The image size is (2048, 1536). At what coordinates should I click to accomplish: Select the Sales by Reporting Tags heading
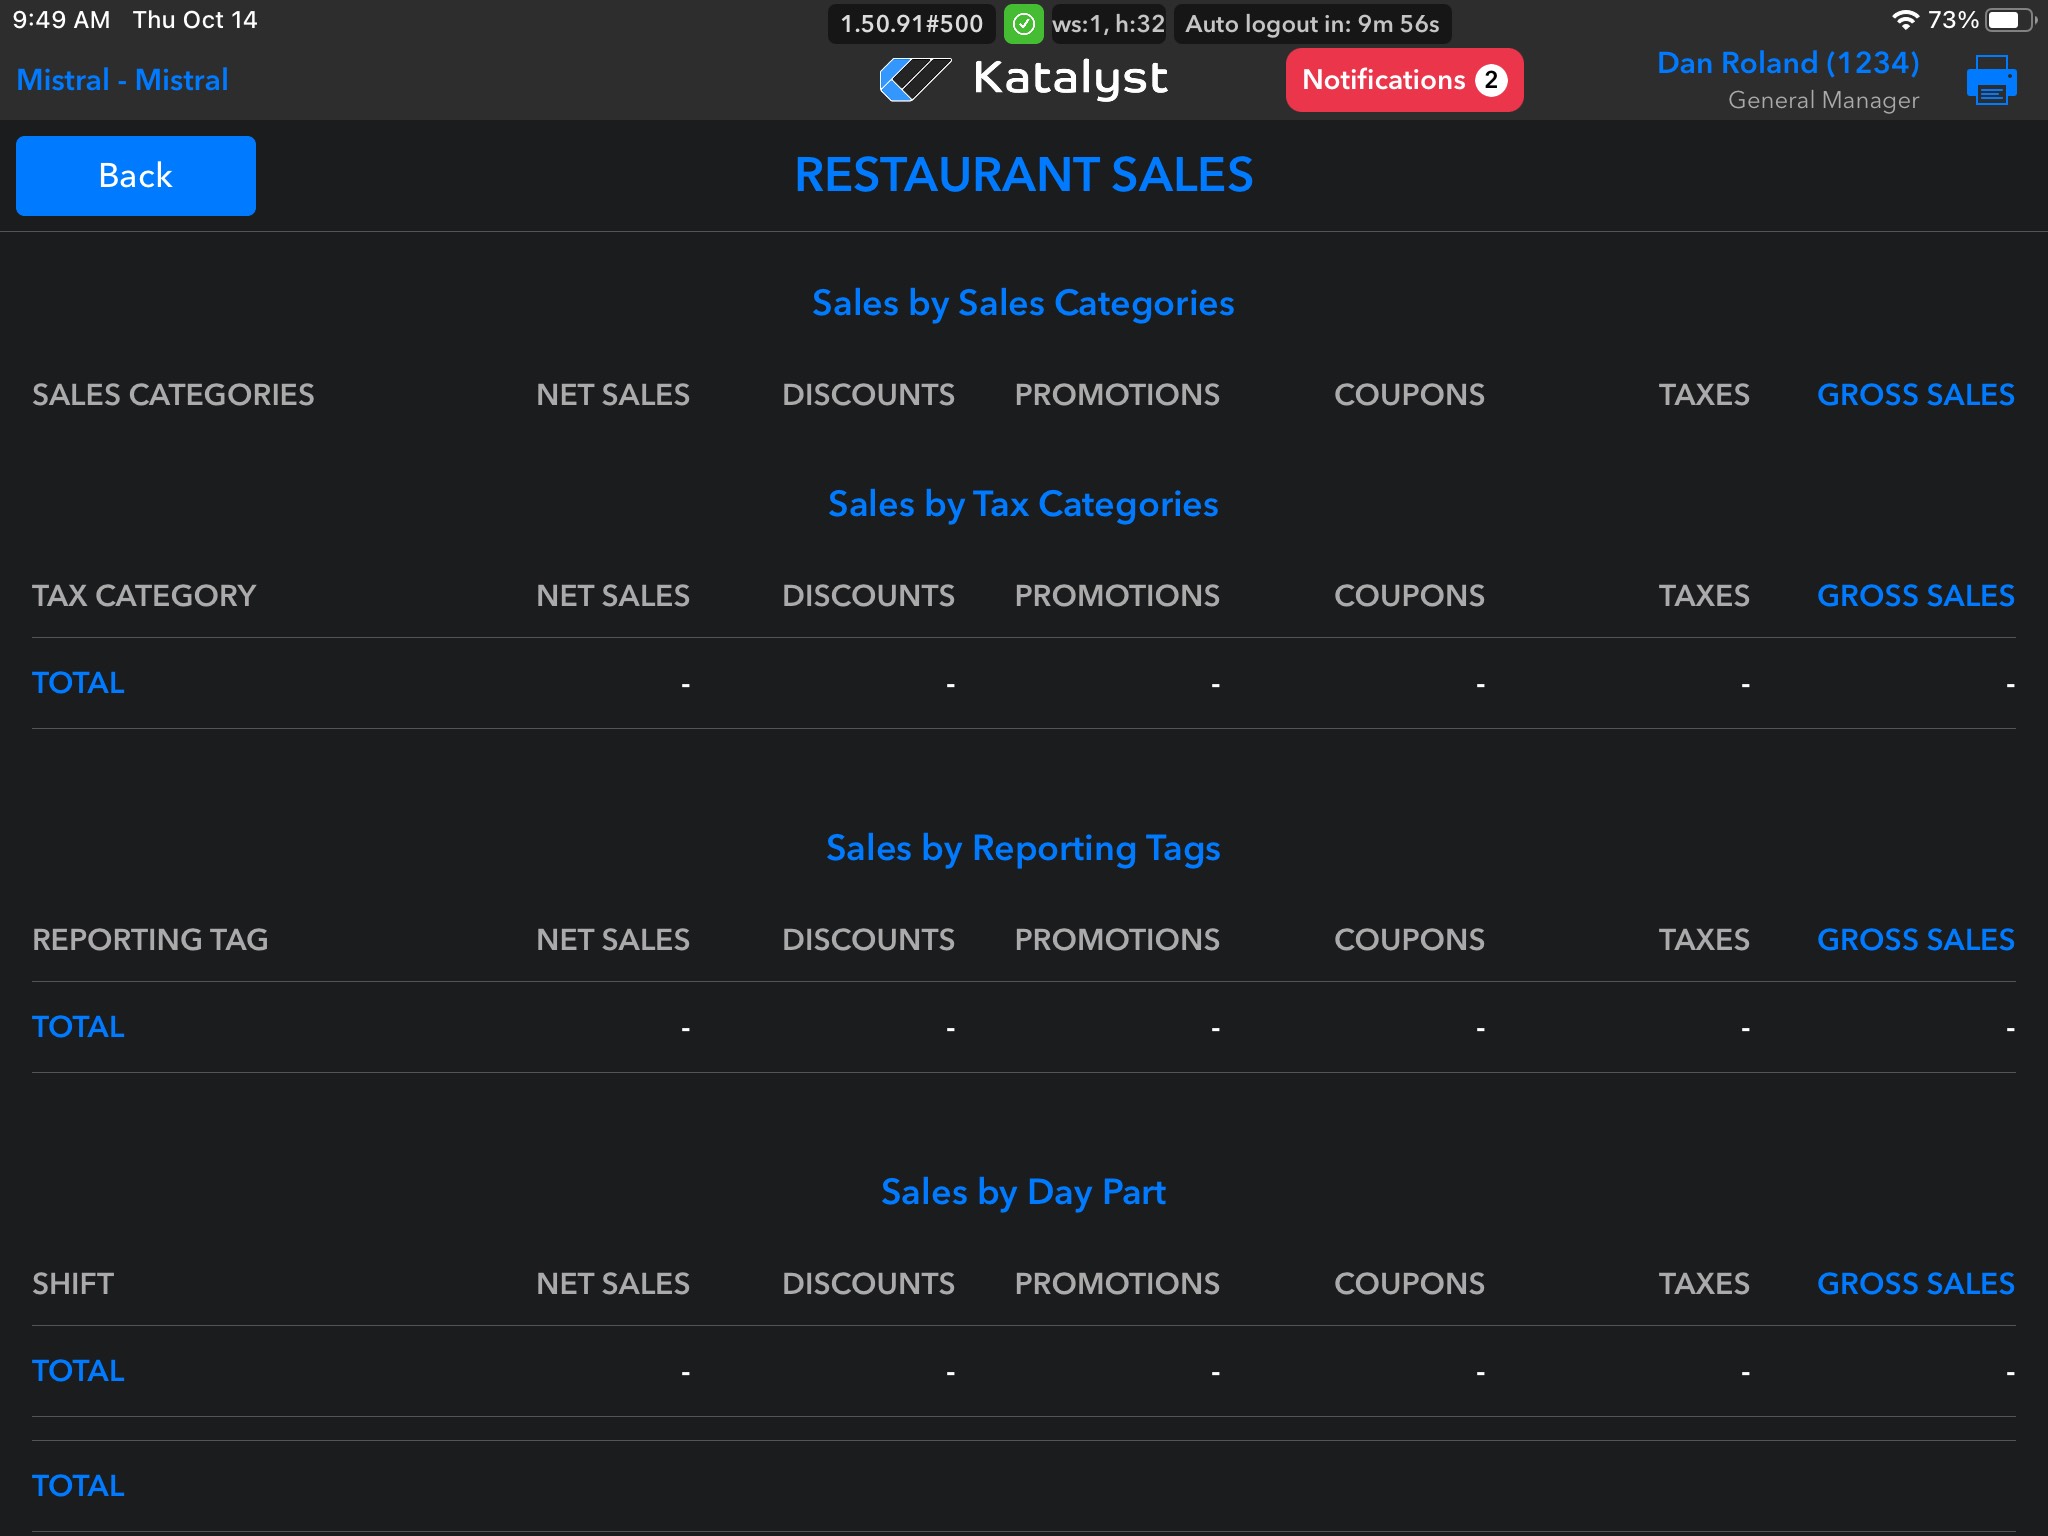1023,848
